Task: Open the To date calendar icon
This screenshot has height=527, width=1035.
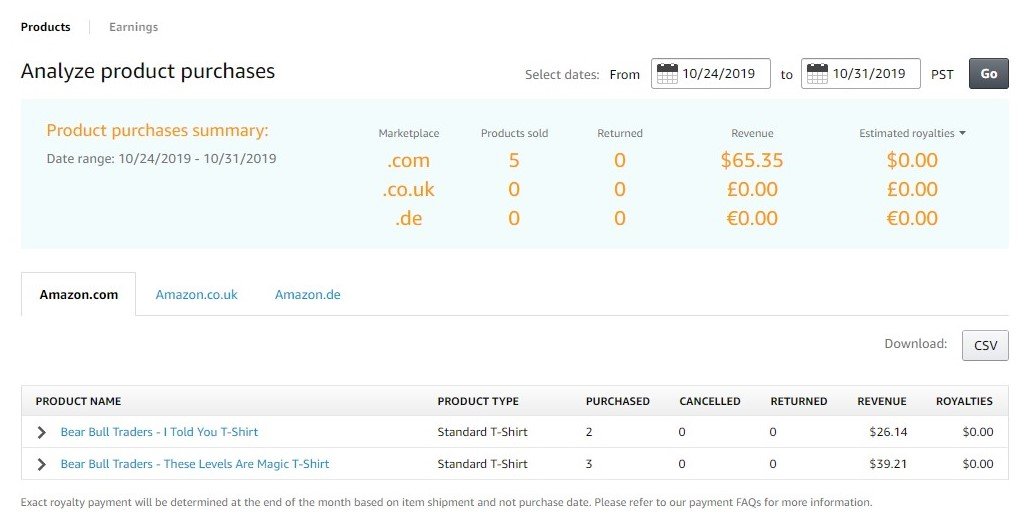Action: pyautogui.click(x=817, y=73)
